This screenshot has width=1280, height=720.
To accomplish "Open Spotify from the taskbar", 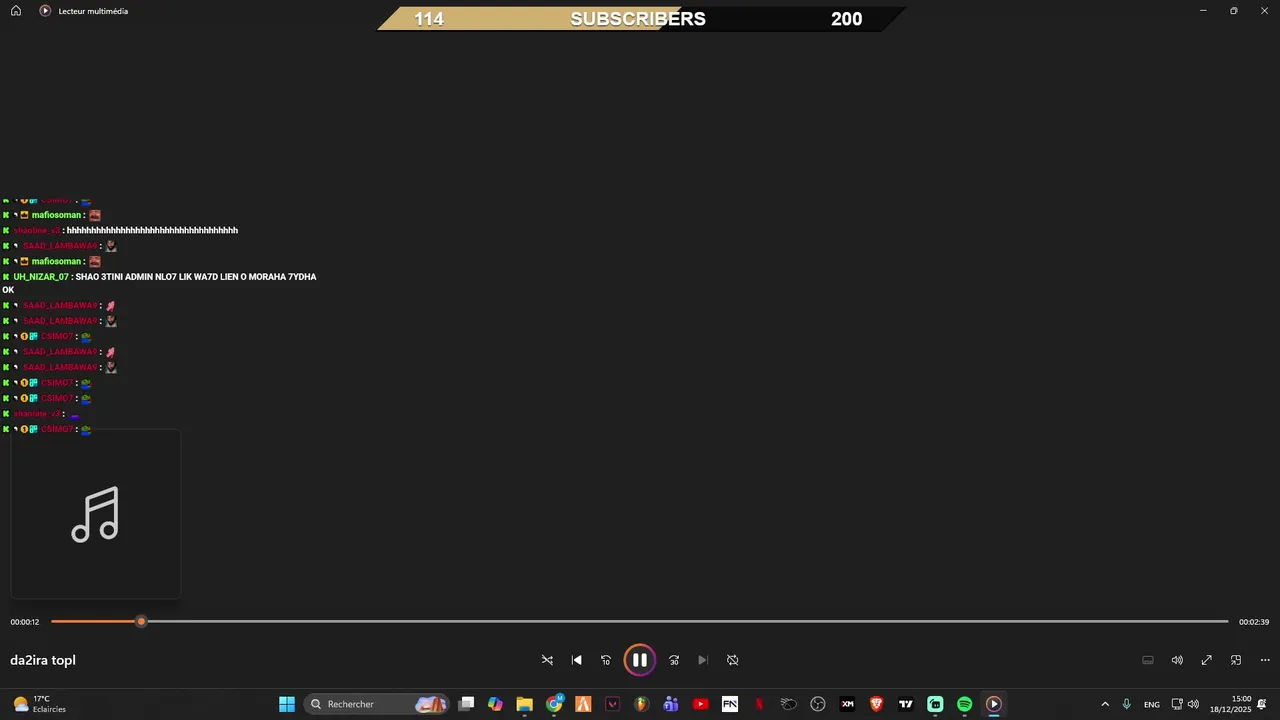I will point(965,704).
